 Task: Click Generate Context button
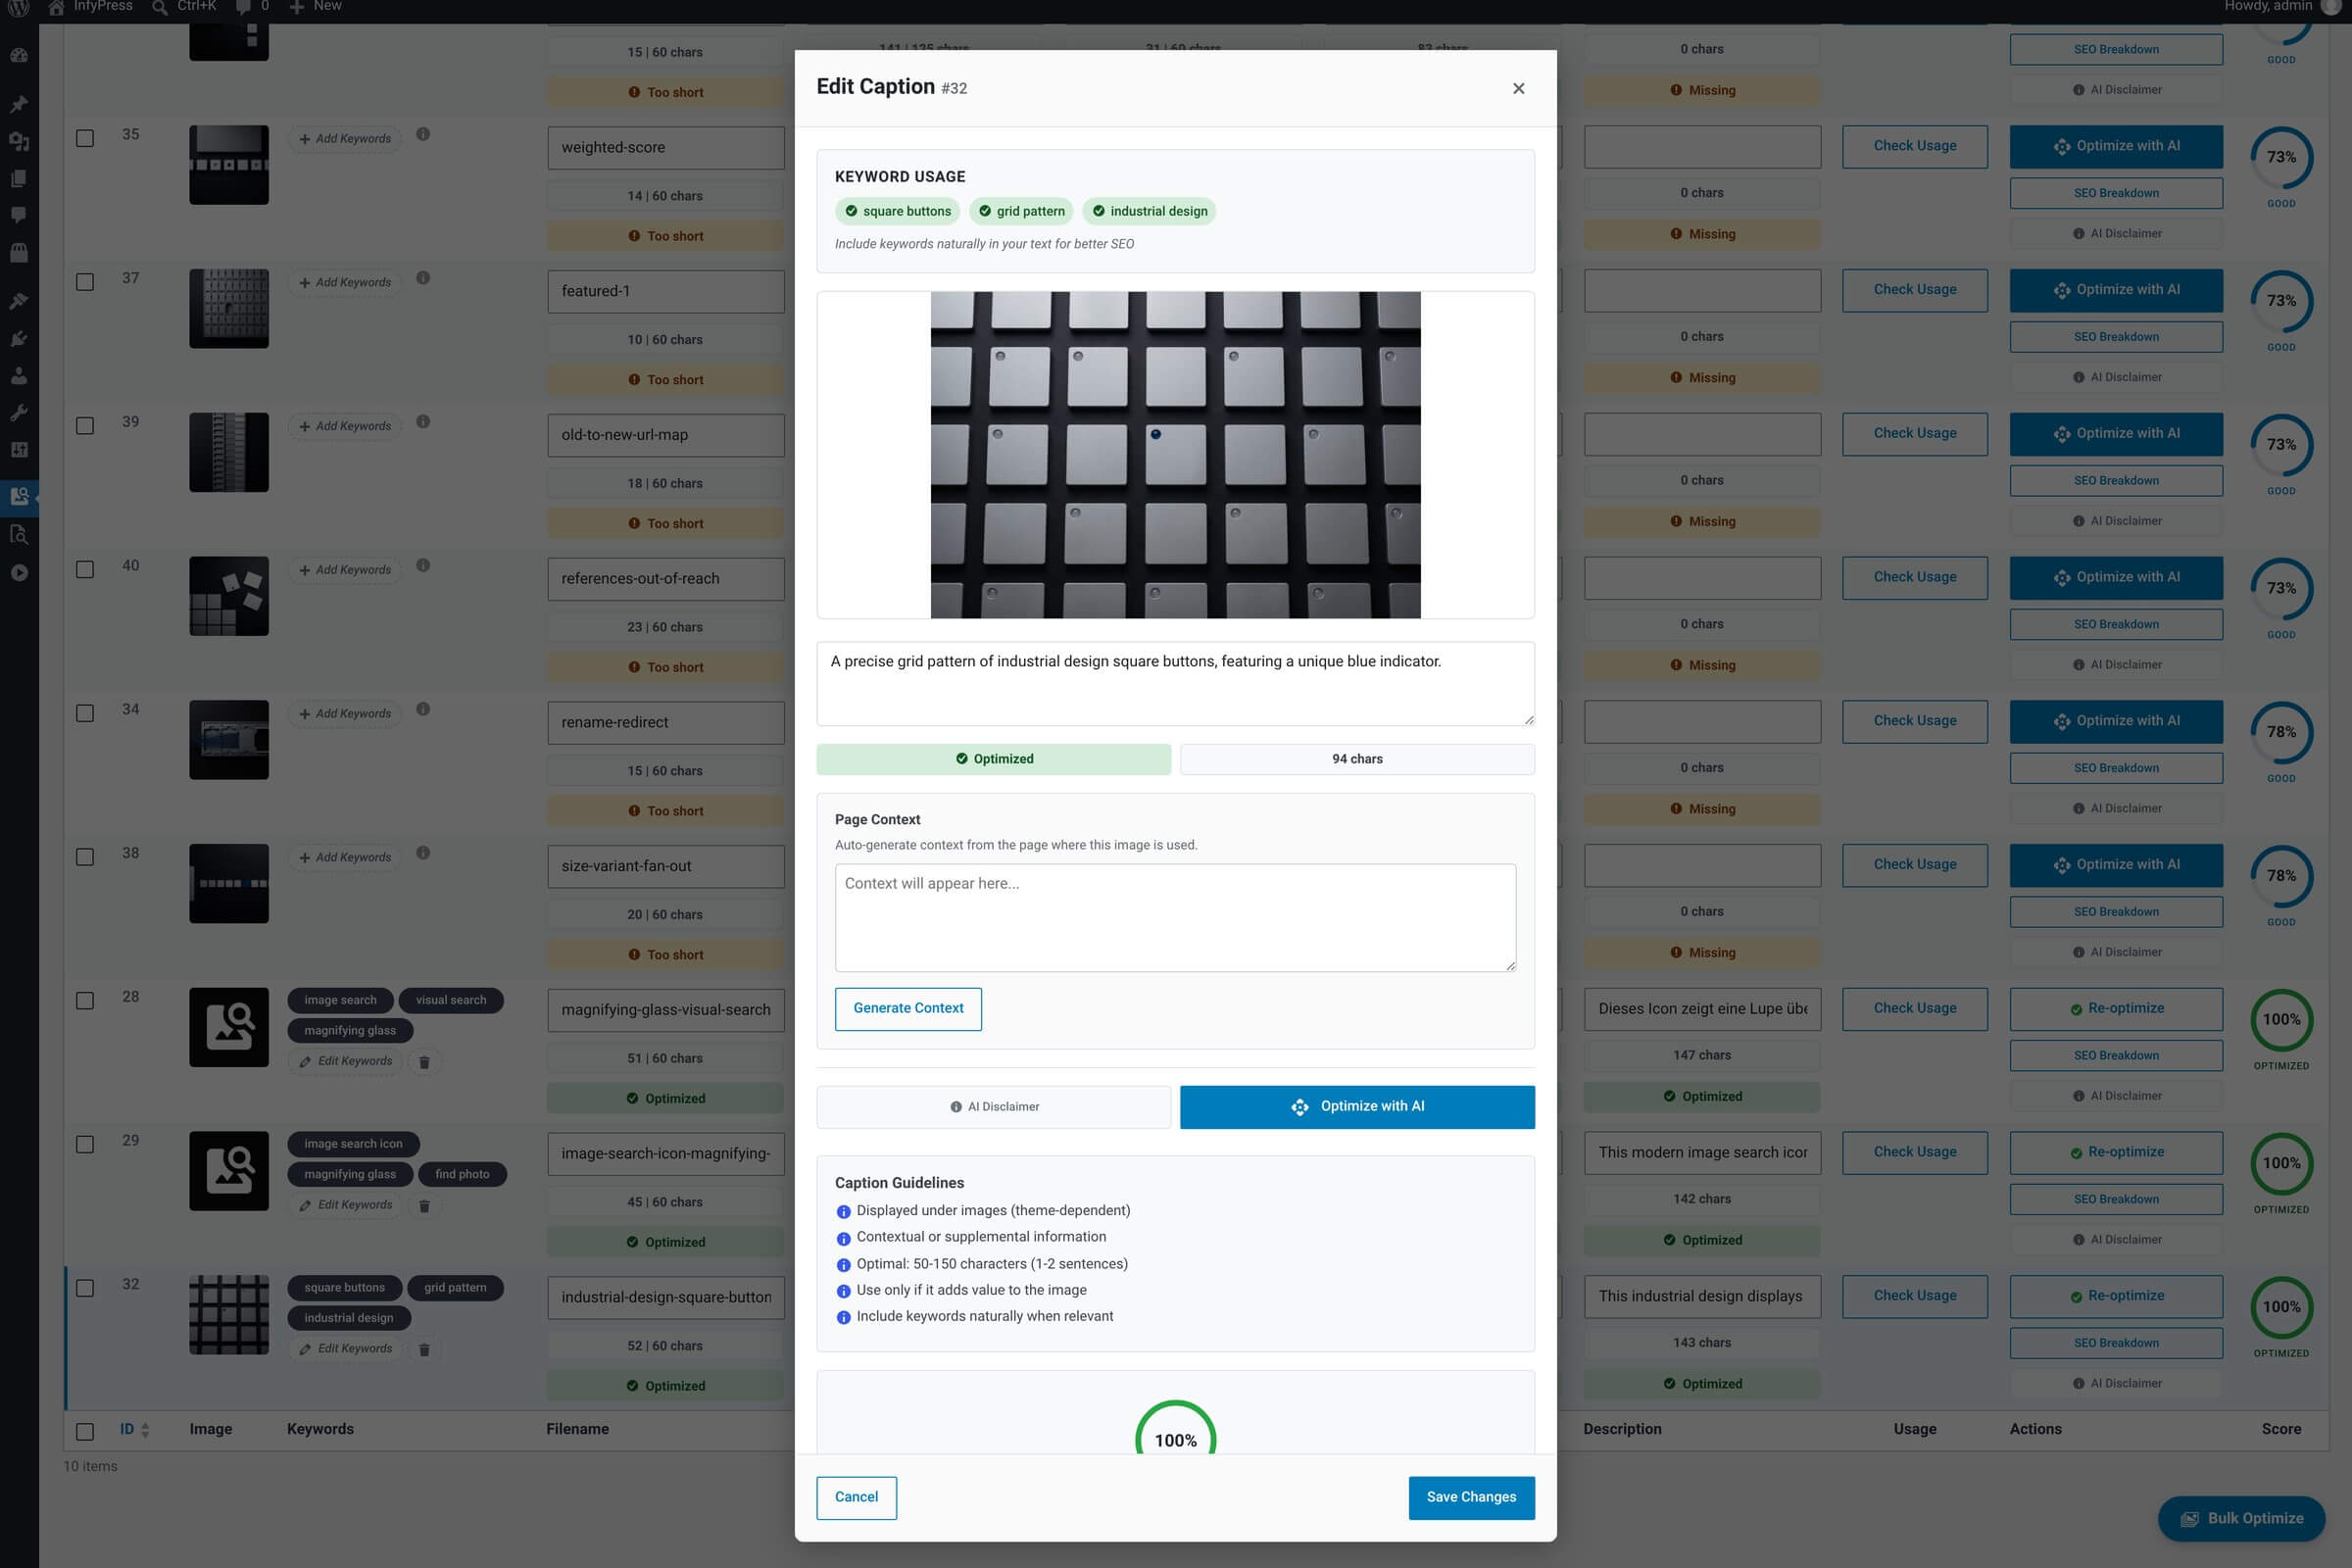point(908,1008)
